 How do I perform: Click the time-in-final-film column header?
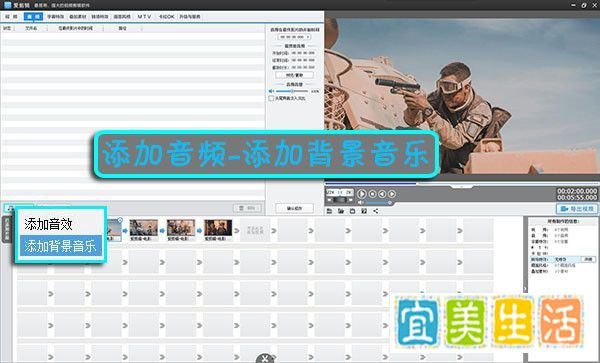click(75, 28)
